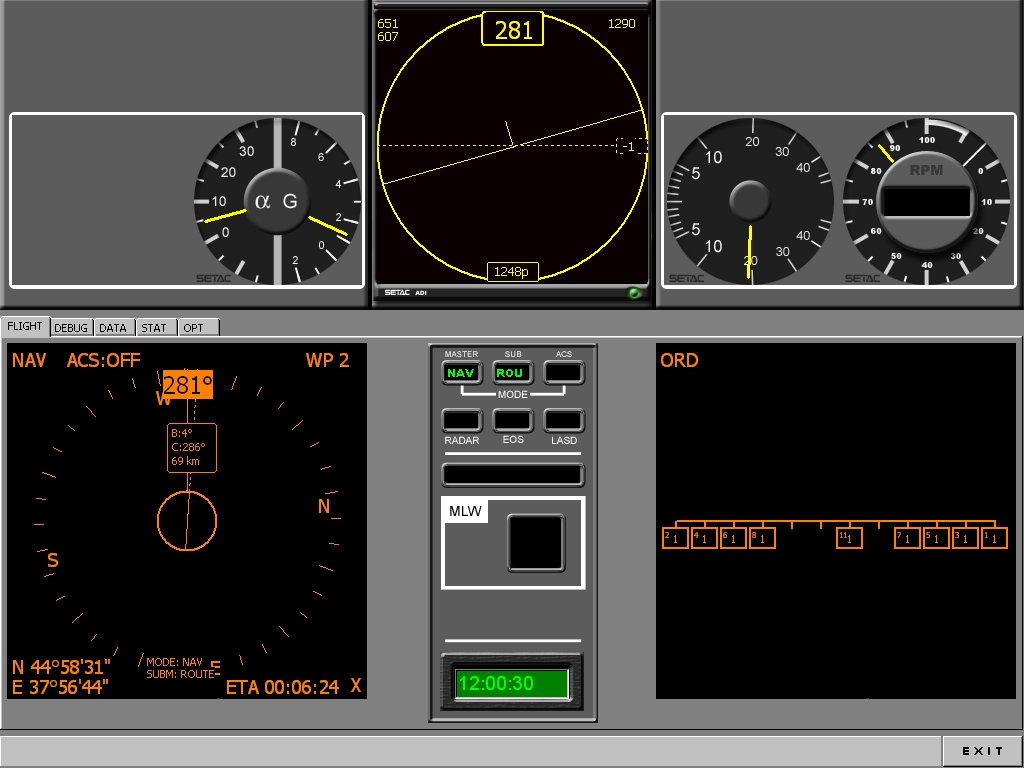This screenshot has width=1024, height=768.
Task: Click the RPM gauge
Action: click(926, 201)
